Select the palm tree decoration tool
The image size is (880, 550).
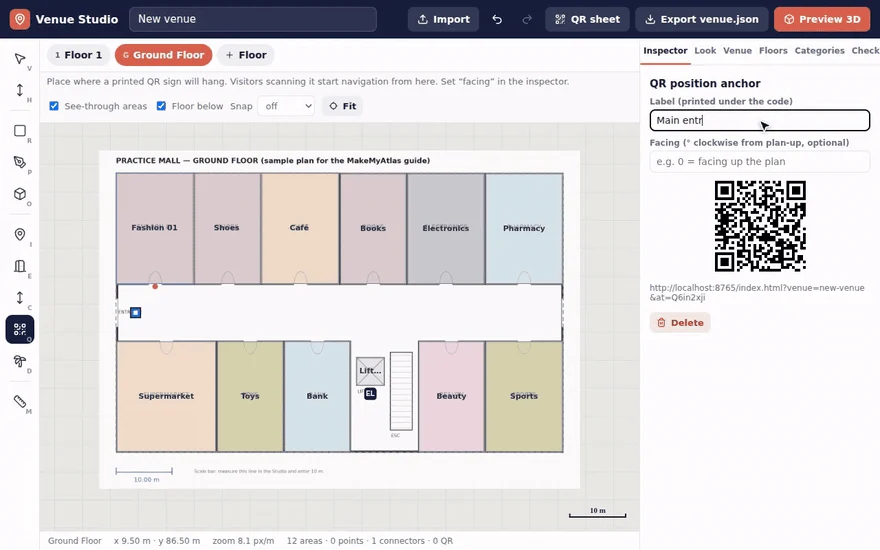click(20, 361)
